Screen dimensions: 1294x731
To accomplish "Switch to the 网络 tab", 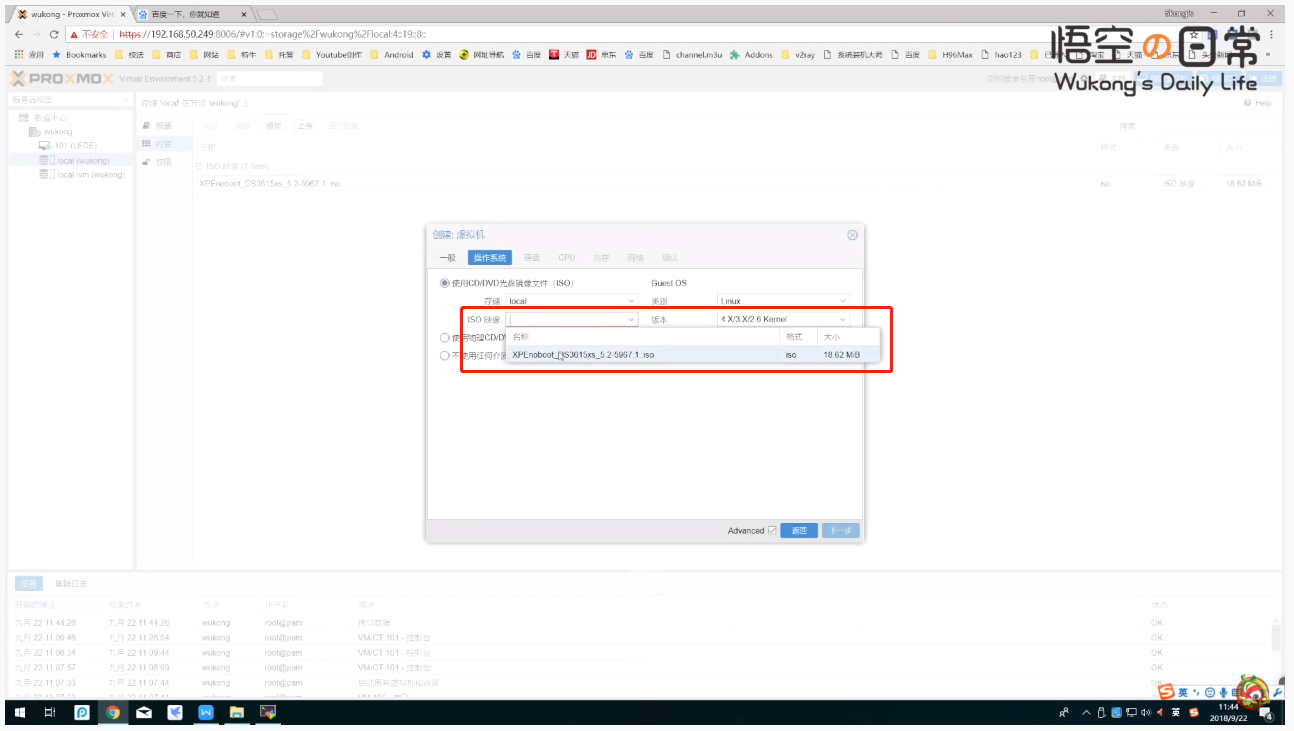I will click(635, 258).
